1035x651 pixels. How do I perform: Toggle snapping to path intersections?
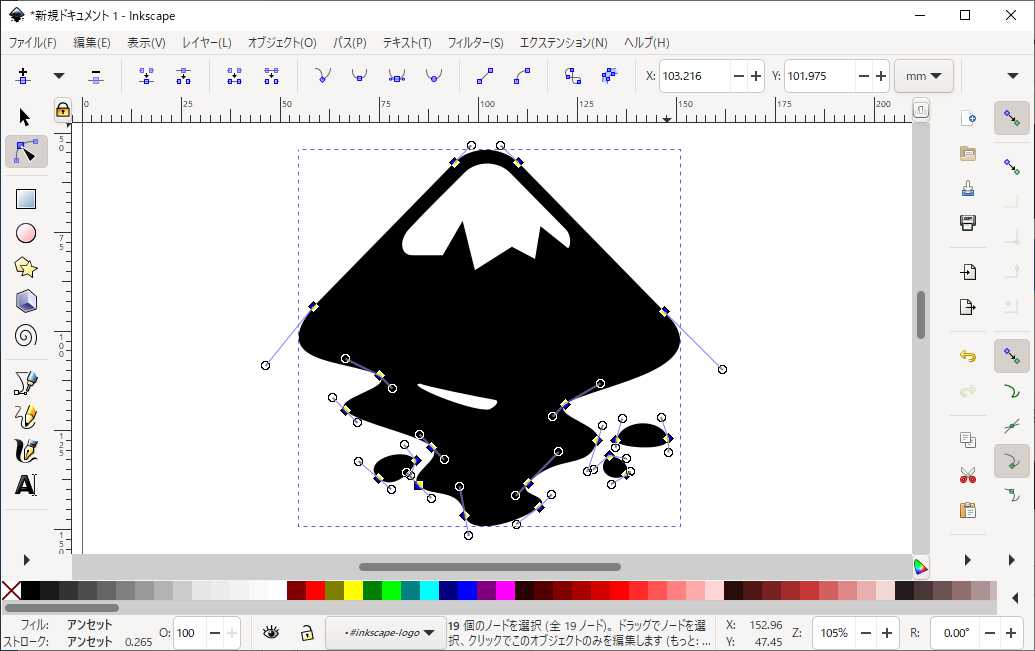click(1012, 427)
